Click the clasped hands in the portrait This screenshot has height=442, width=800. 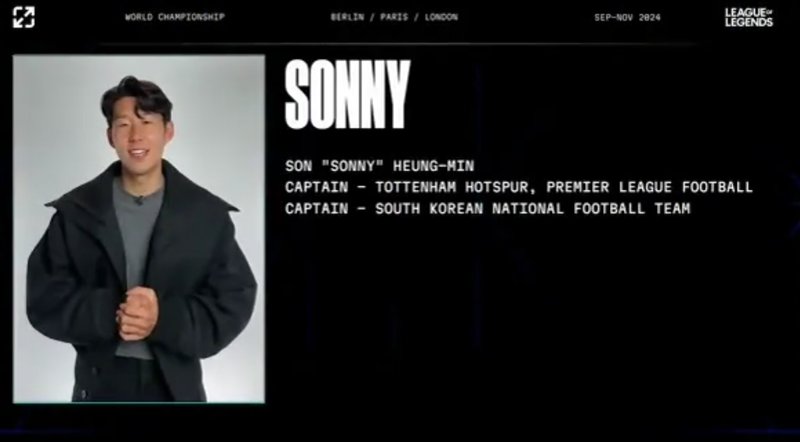pyautogui.click(x=137, y=313)
